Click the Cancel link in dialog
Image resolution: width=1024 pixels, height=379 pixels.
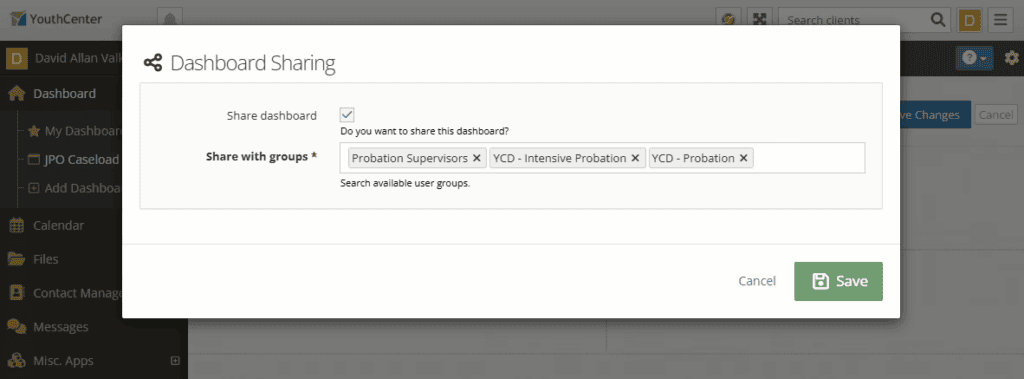(757, 281)
